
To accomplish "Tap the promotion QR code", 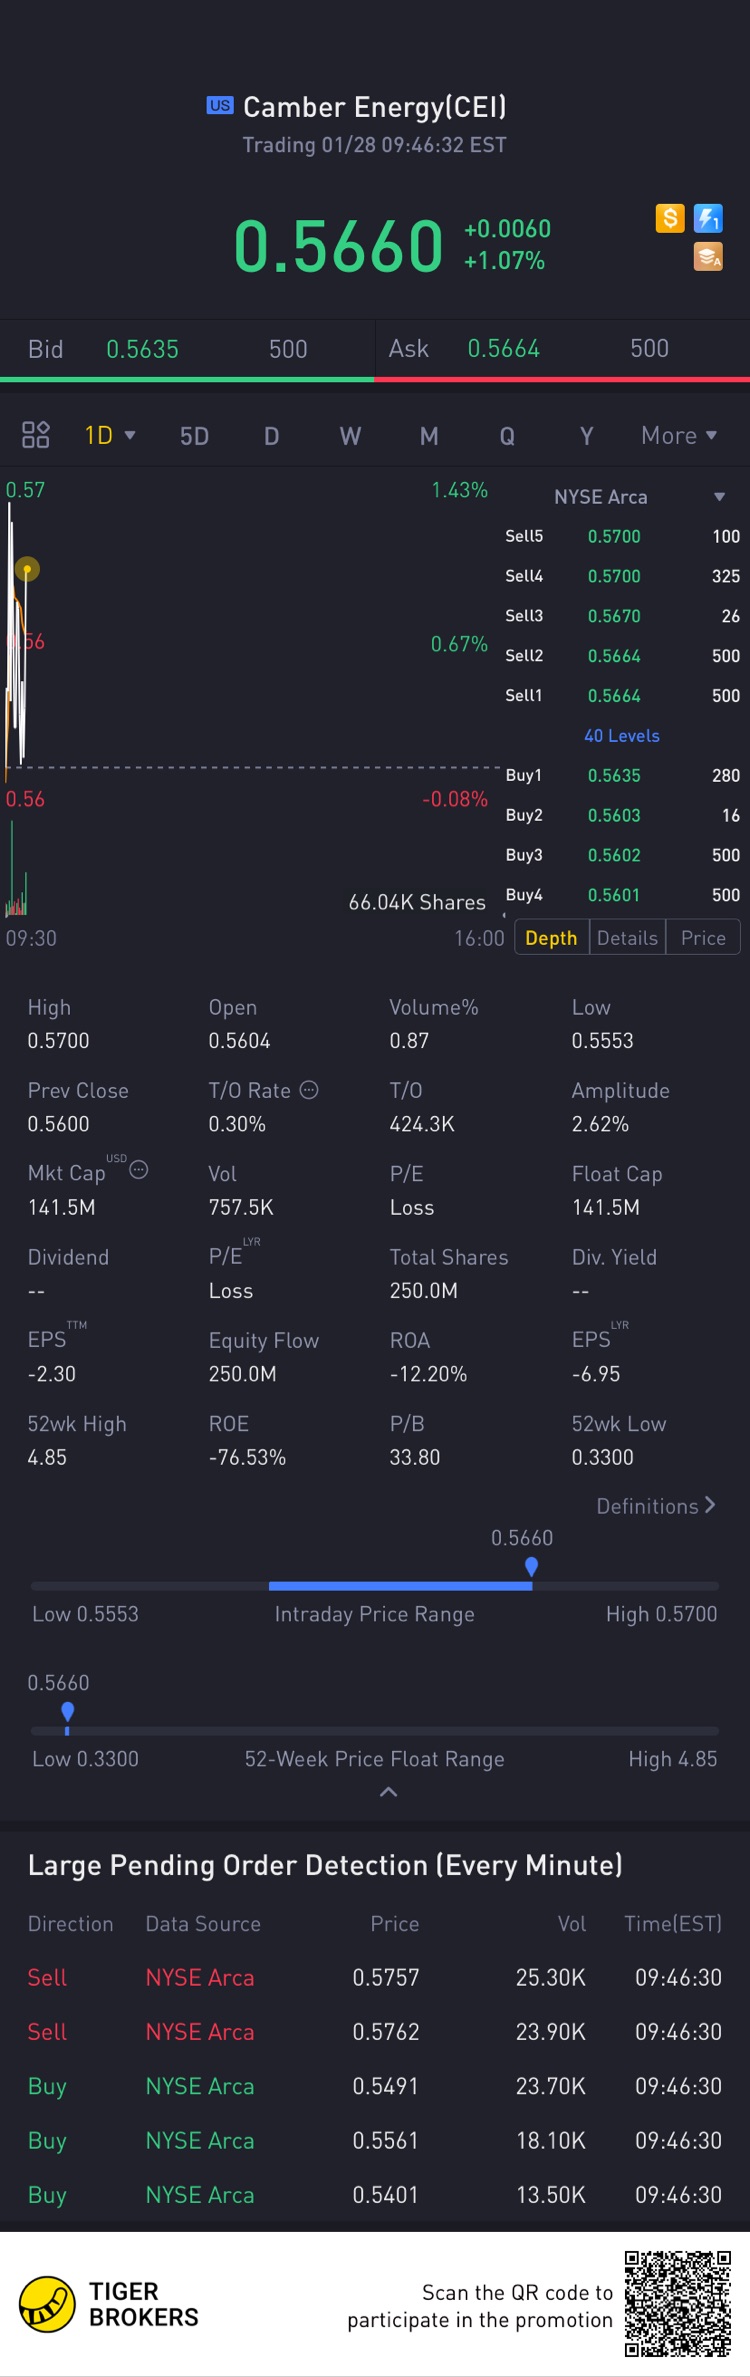I will click(x=677, y=2304).
